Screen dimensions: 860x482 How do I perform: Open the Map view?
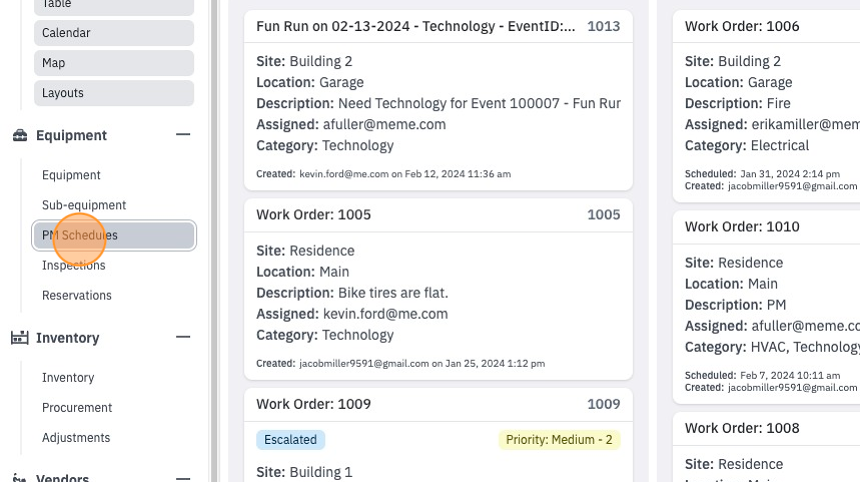point(114,63)
